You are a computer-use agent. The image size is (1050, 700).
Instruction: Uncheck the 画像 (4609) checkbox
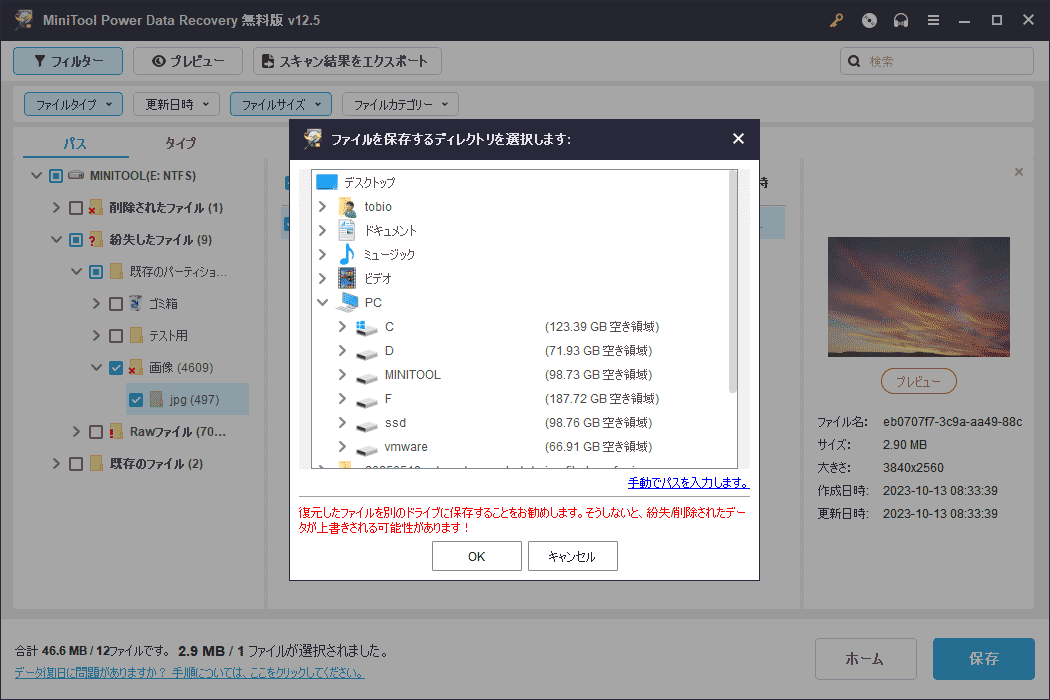[116, 368]
